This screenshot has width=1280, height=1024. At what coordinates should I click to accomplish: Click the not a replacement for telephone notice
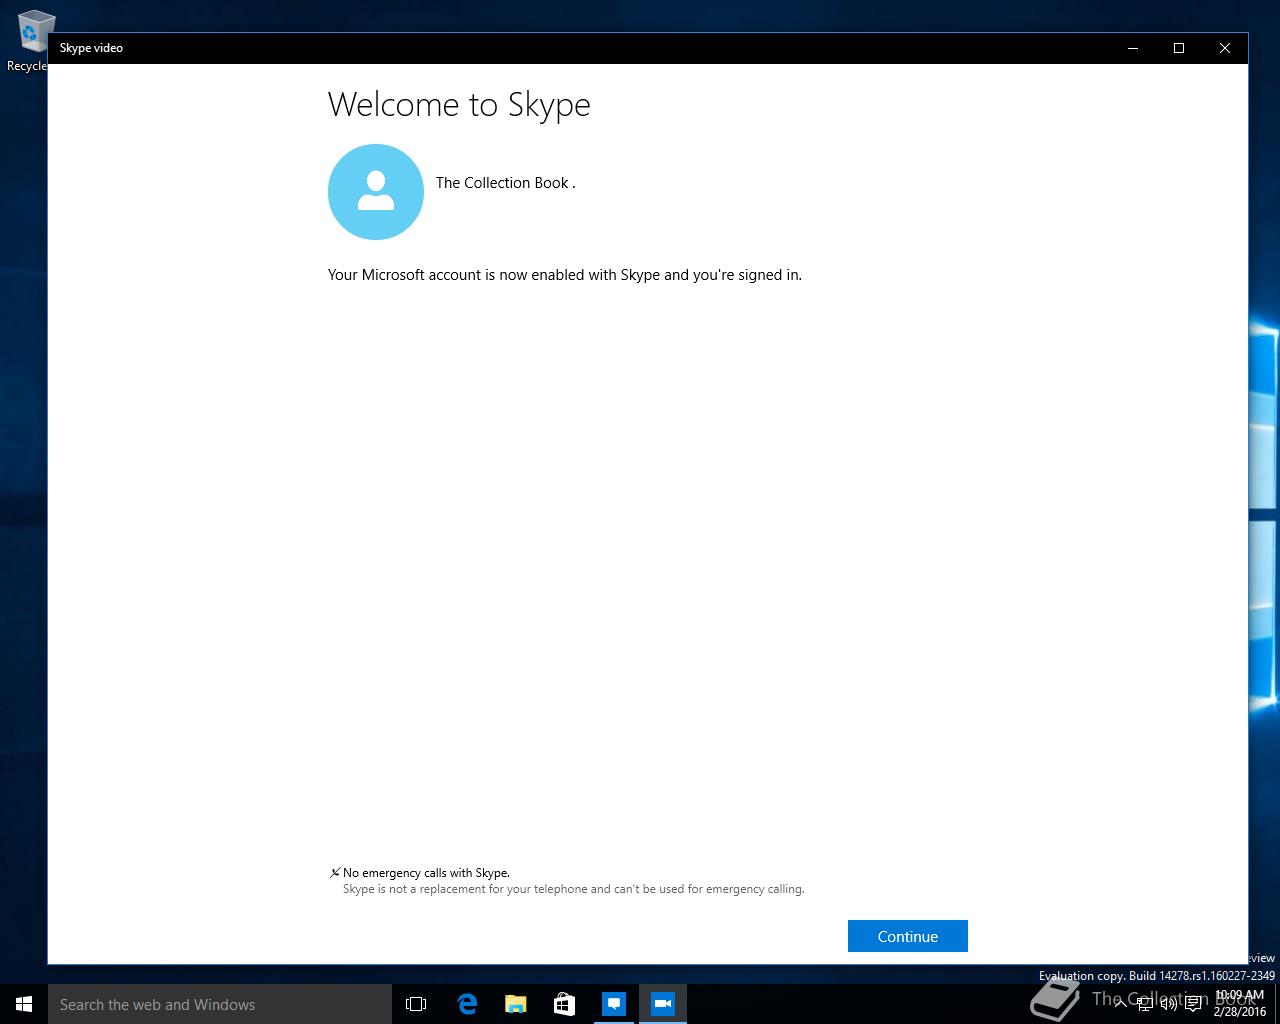pos(573,889)
